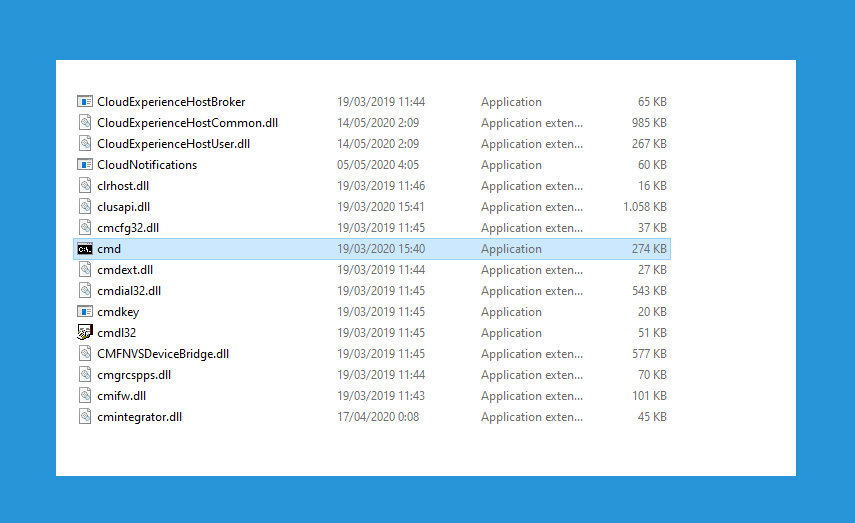Click the cmdext.dll file icon
The width and height of the screenshot is (855, 523).
coord(85,269)
